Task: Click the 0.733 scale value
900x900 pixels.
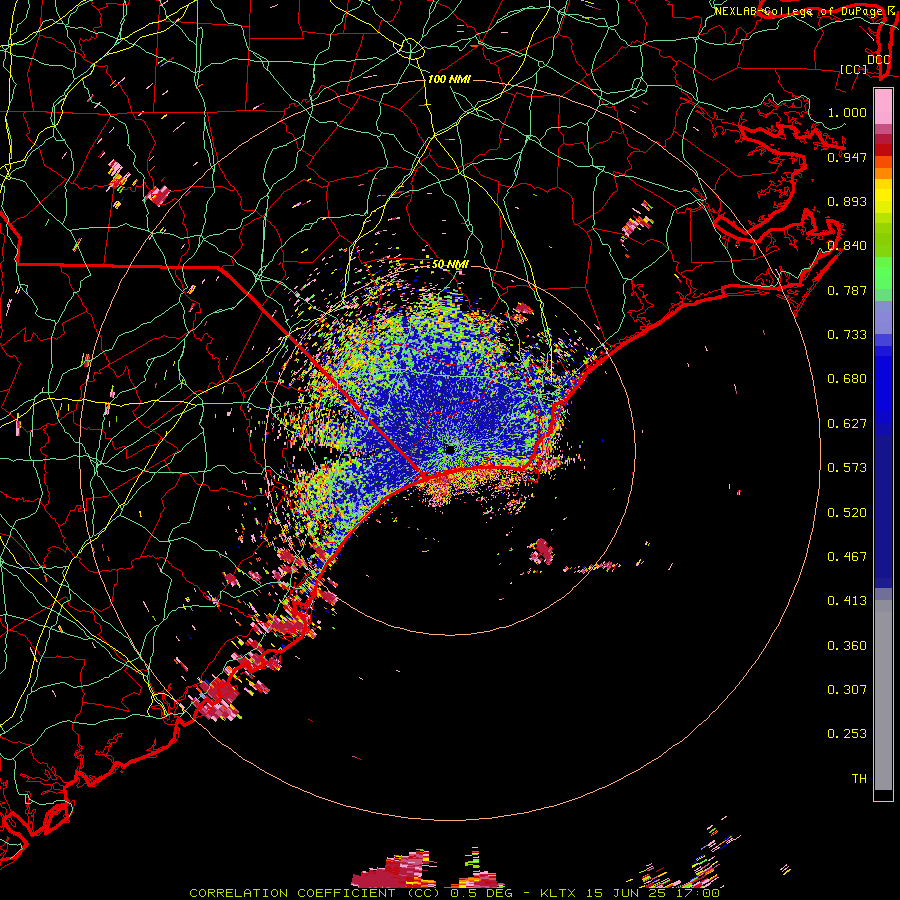Action: tap(847, 335)
